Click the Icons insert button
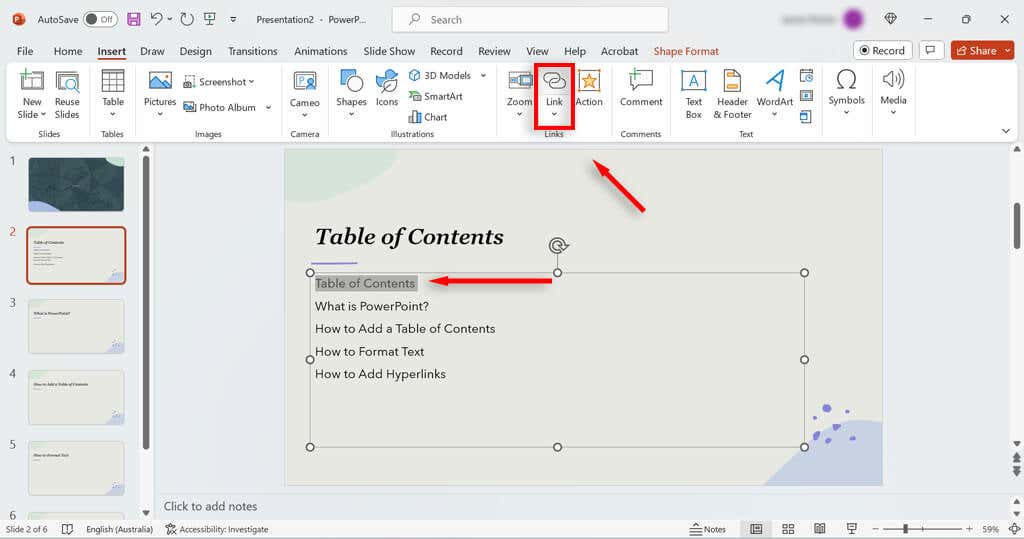 click(387, 89)
